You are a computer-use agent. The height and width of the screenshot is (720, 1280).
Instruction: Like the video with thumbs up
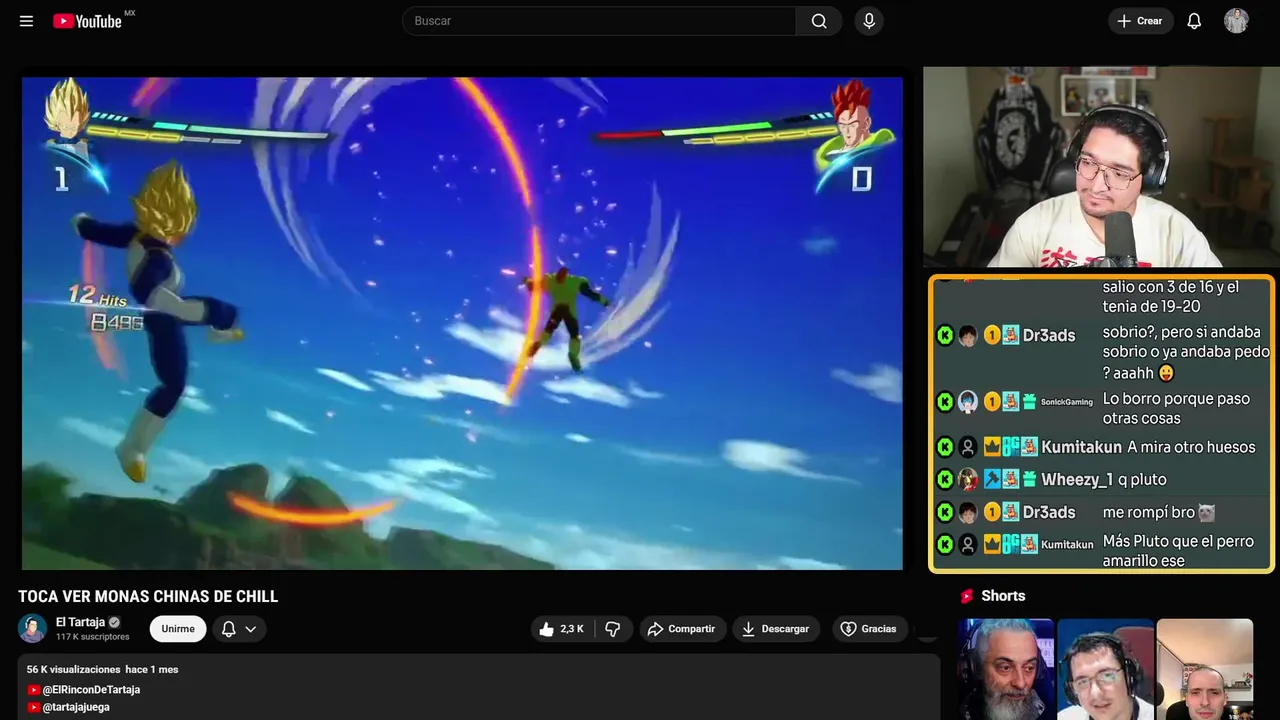561,629
